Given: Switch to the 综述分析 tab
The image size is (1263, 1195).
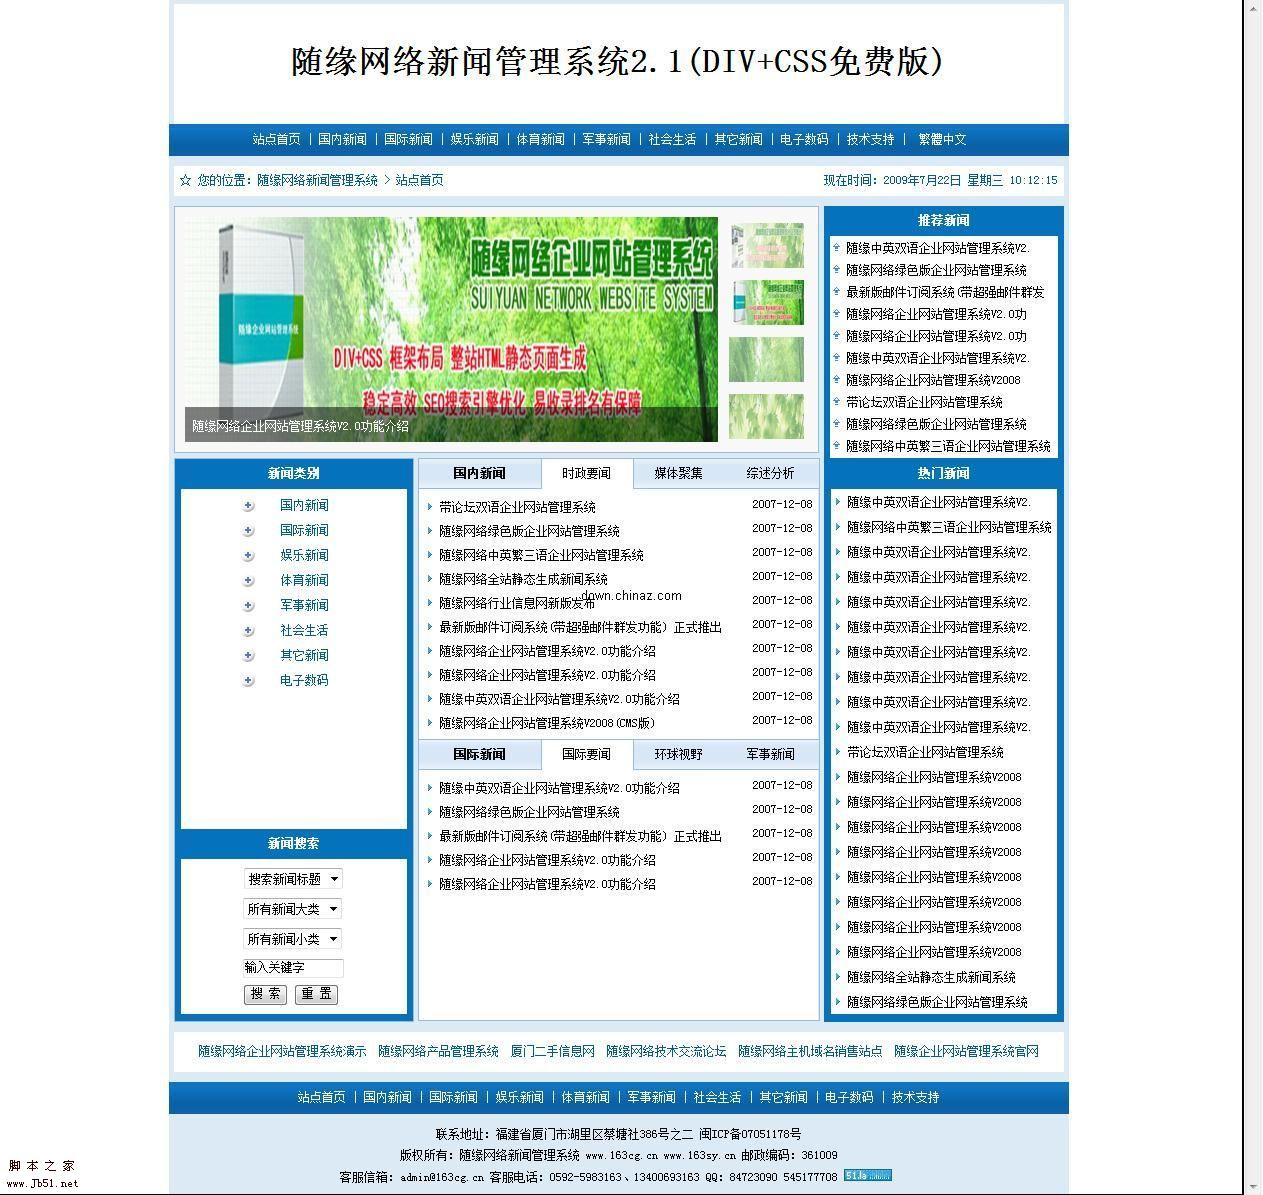Looking at the screenshot, I should (770, 473).
